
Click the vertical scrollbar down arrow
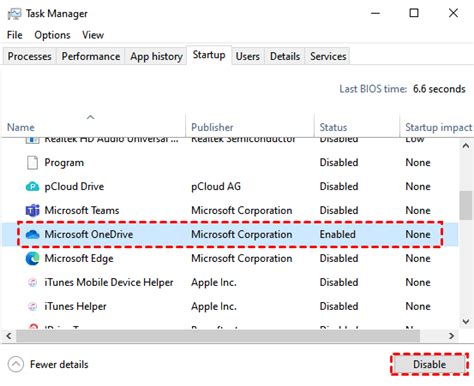466,322
